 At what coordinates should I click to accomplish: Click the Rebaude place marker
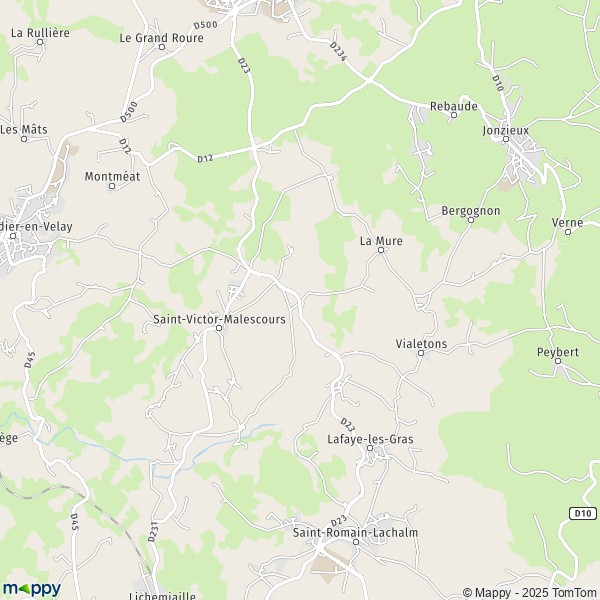(x=454, y=115)
